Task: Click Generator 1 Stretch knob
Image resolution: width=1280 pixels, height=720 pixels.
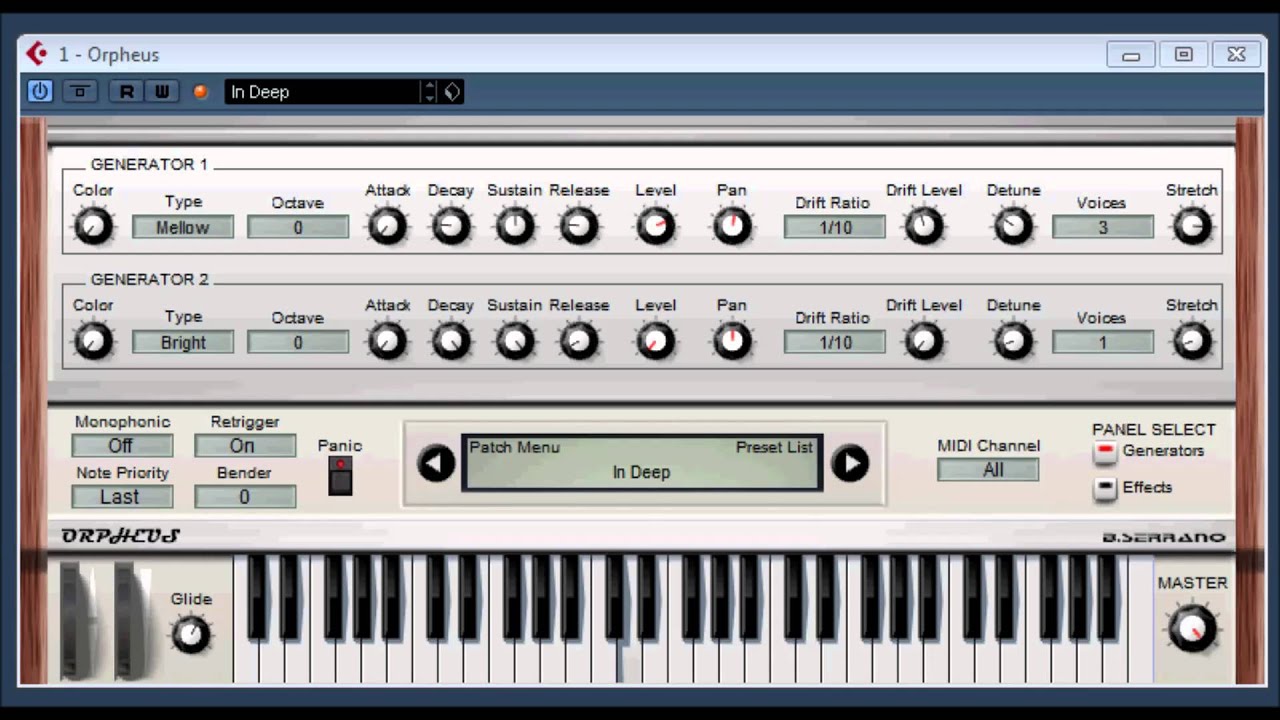Action: tap(1192, 226)
